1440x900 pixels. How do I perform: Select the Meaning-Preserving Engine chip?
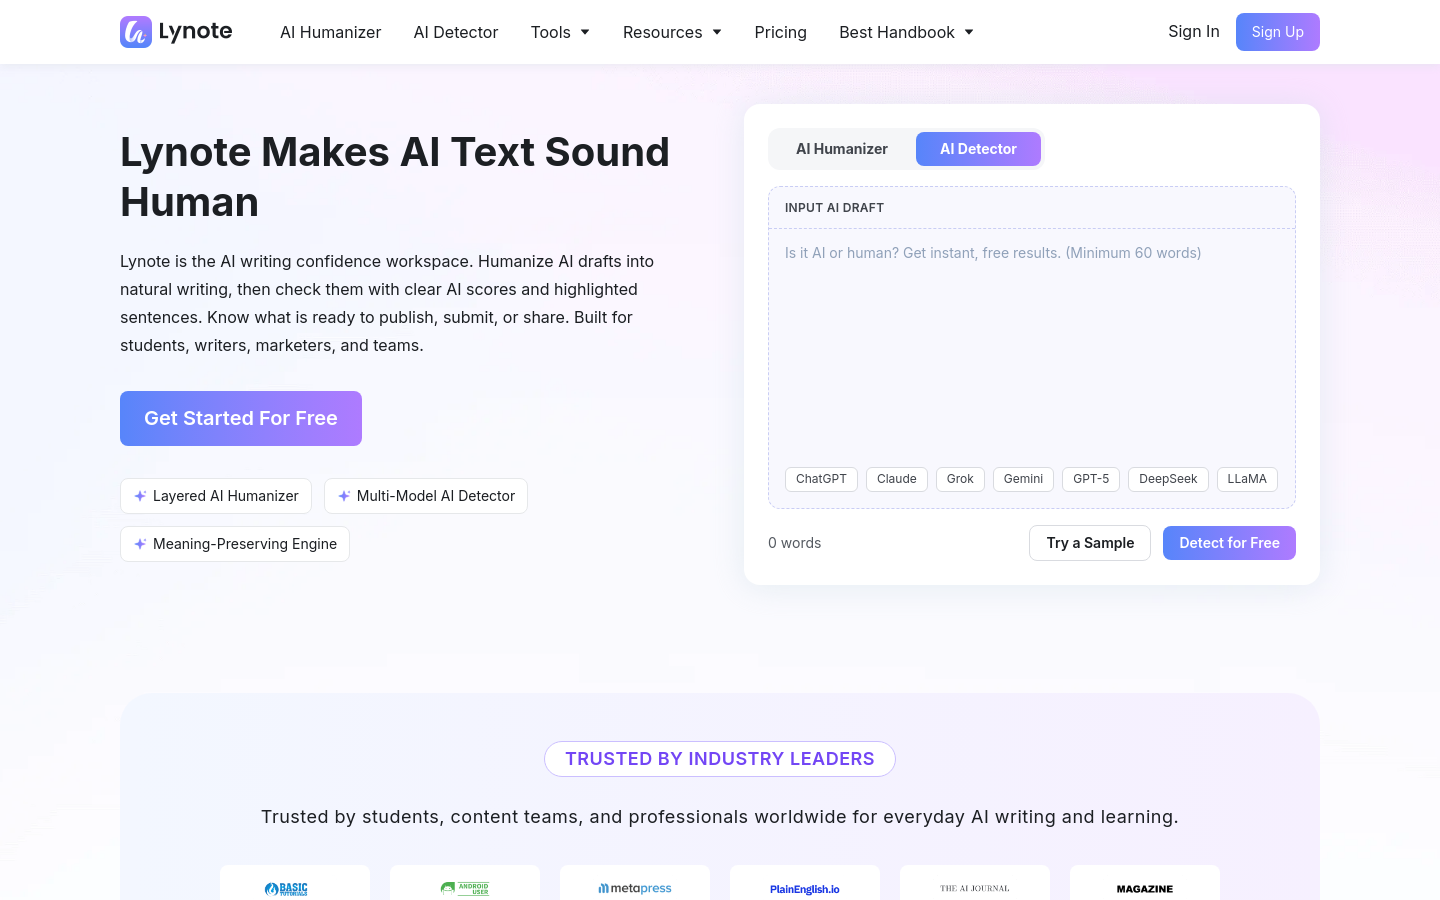235,544
